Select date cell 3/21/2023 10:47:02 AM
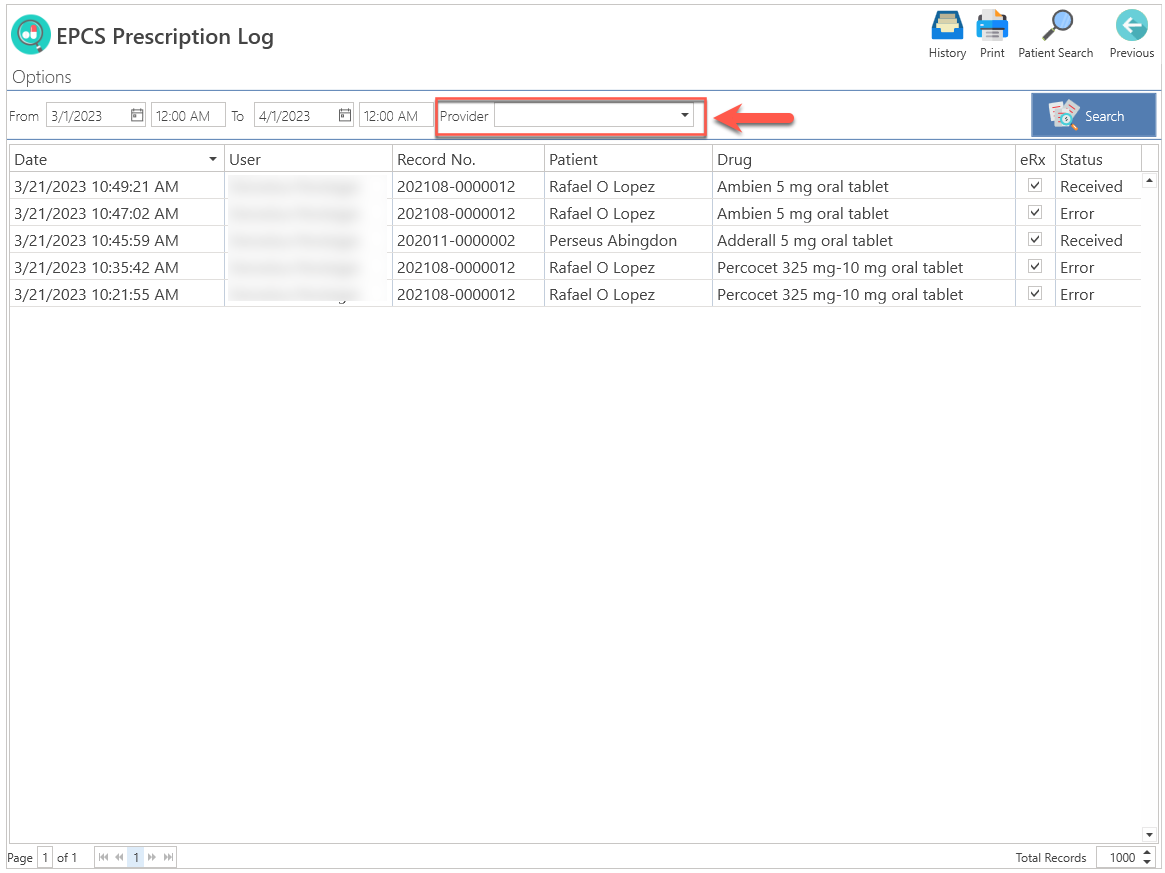 pyautogui.click(x=117, y=213)
